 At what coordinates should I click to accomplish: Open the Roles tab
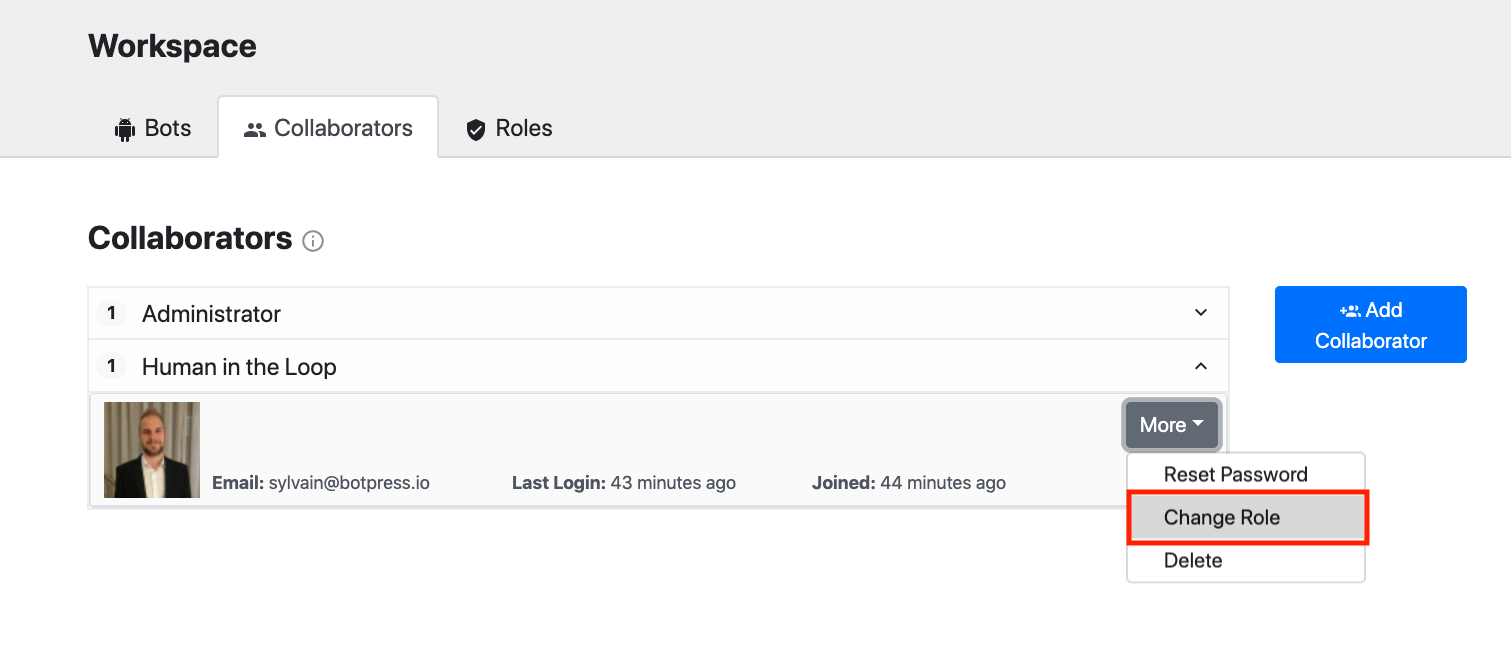coord(509,128)
